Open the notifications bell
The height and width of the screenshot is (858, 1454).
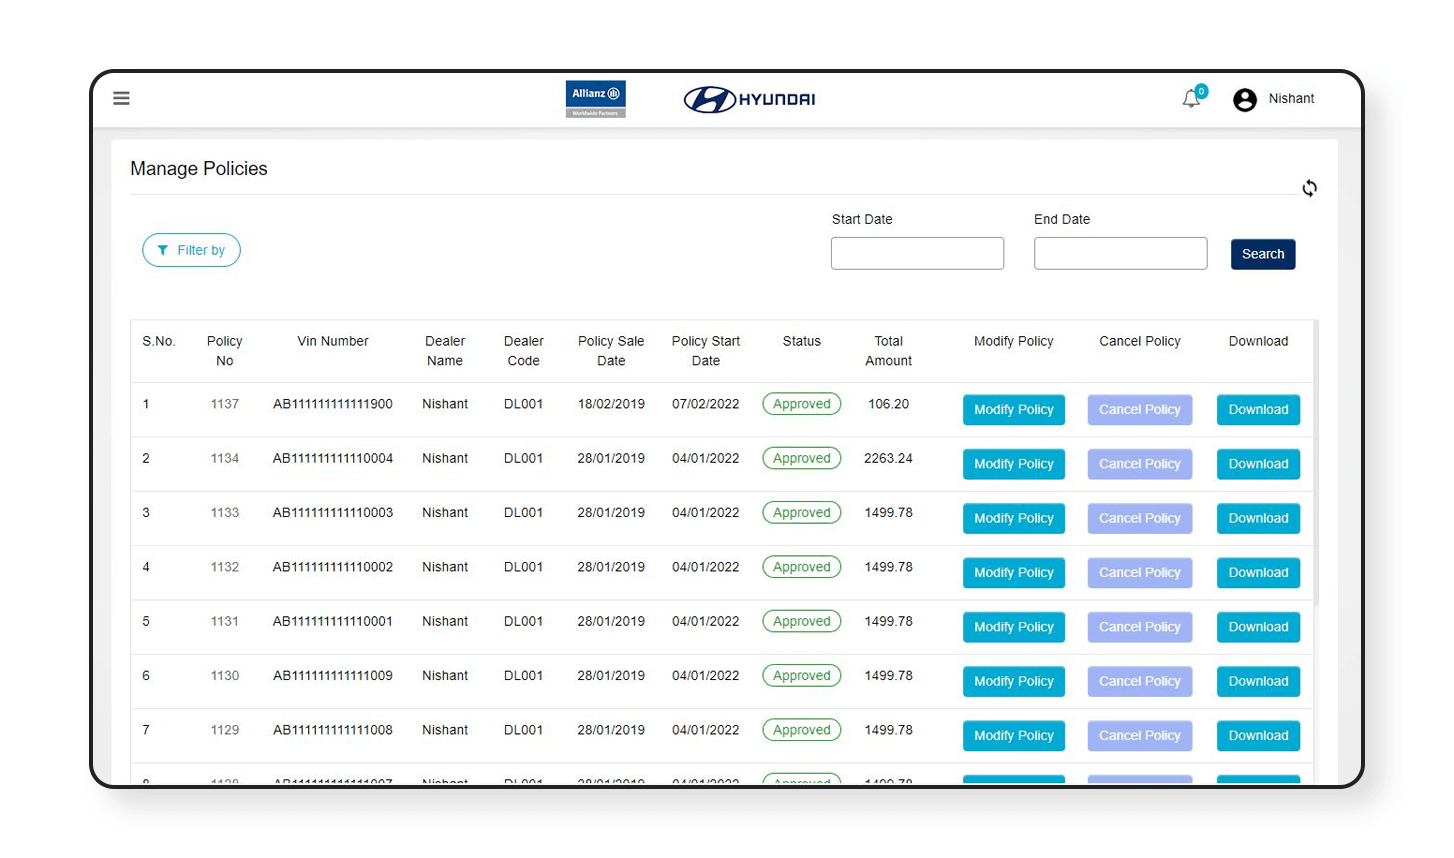coord(1192,98)
